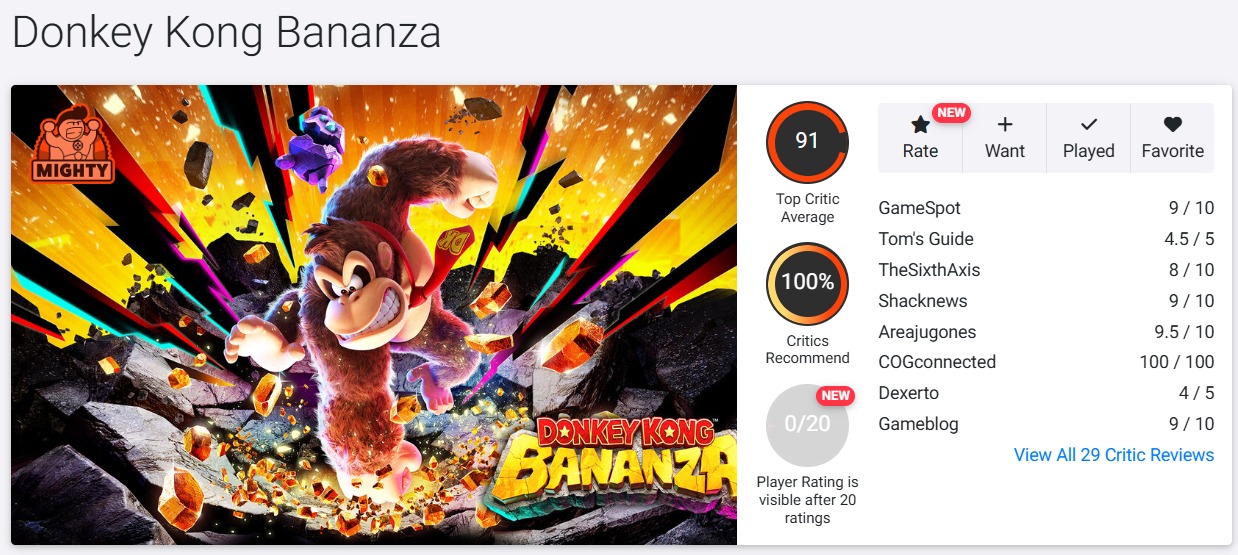Open the Gameblog review
The width and height of the screenshot is (1238, 555).
[x=918, y=424]
